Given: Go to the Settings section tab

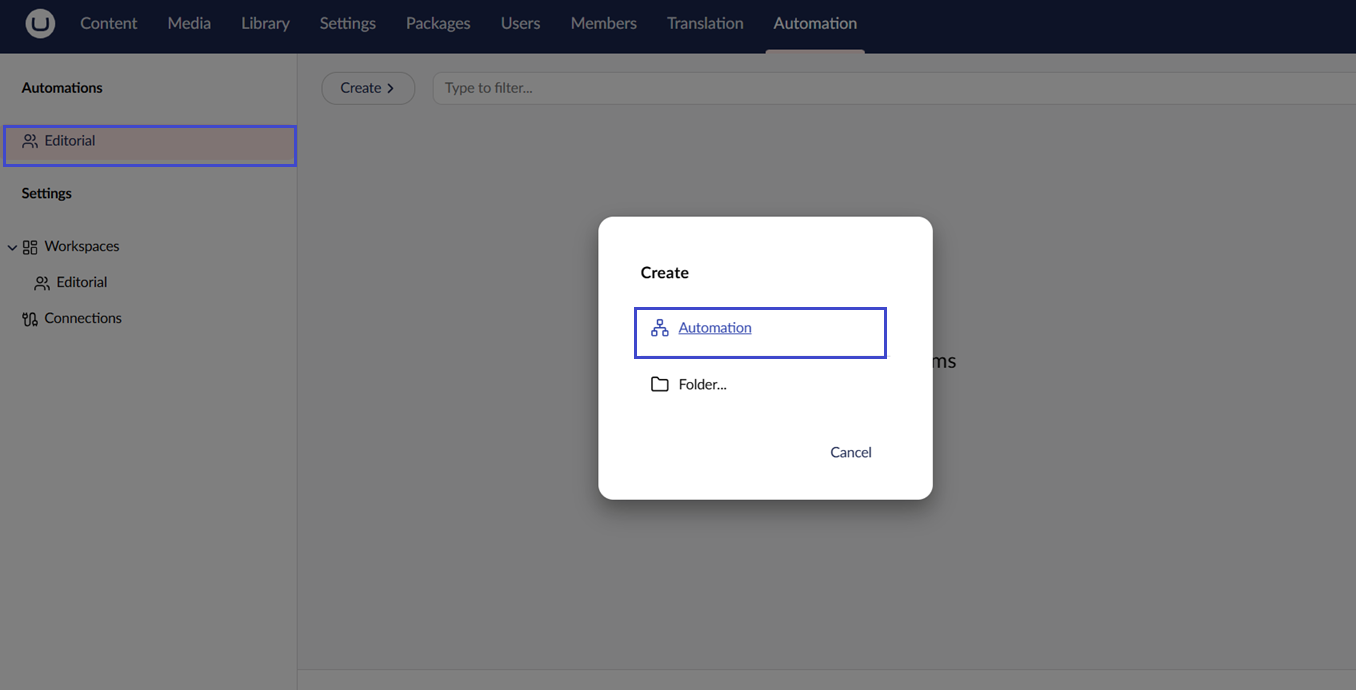Looking at the screenshot, I should click(x=348, y=23).
